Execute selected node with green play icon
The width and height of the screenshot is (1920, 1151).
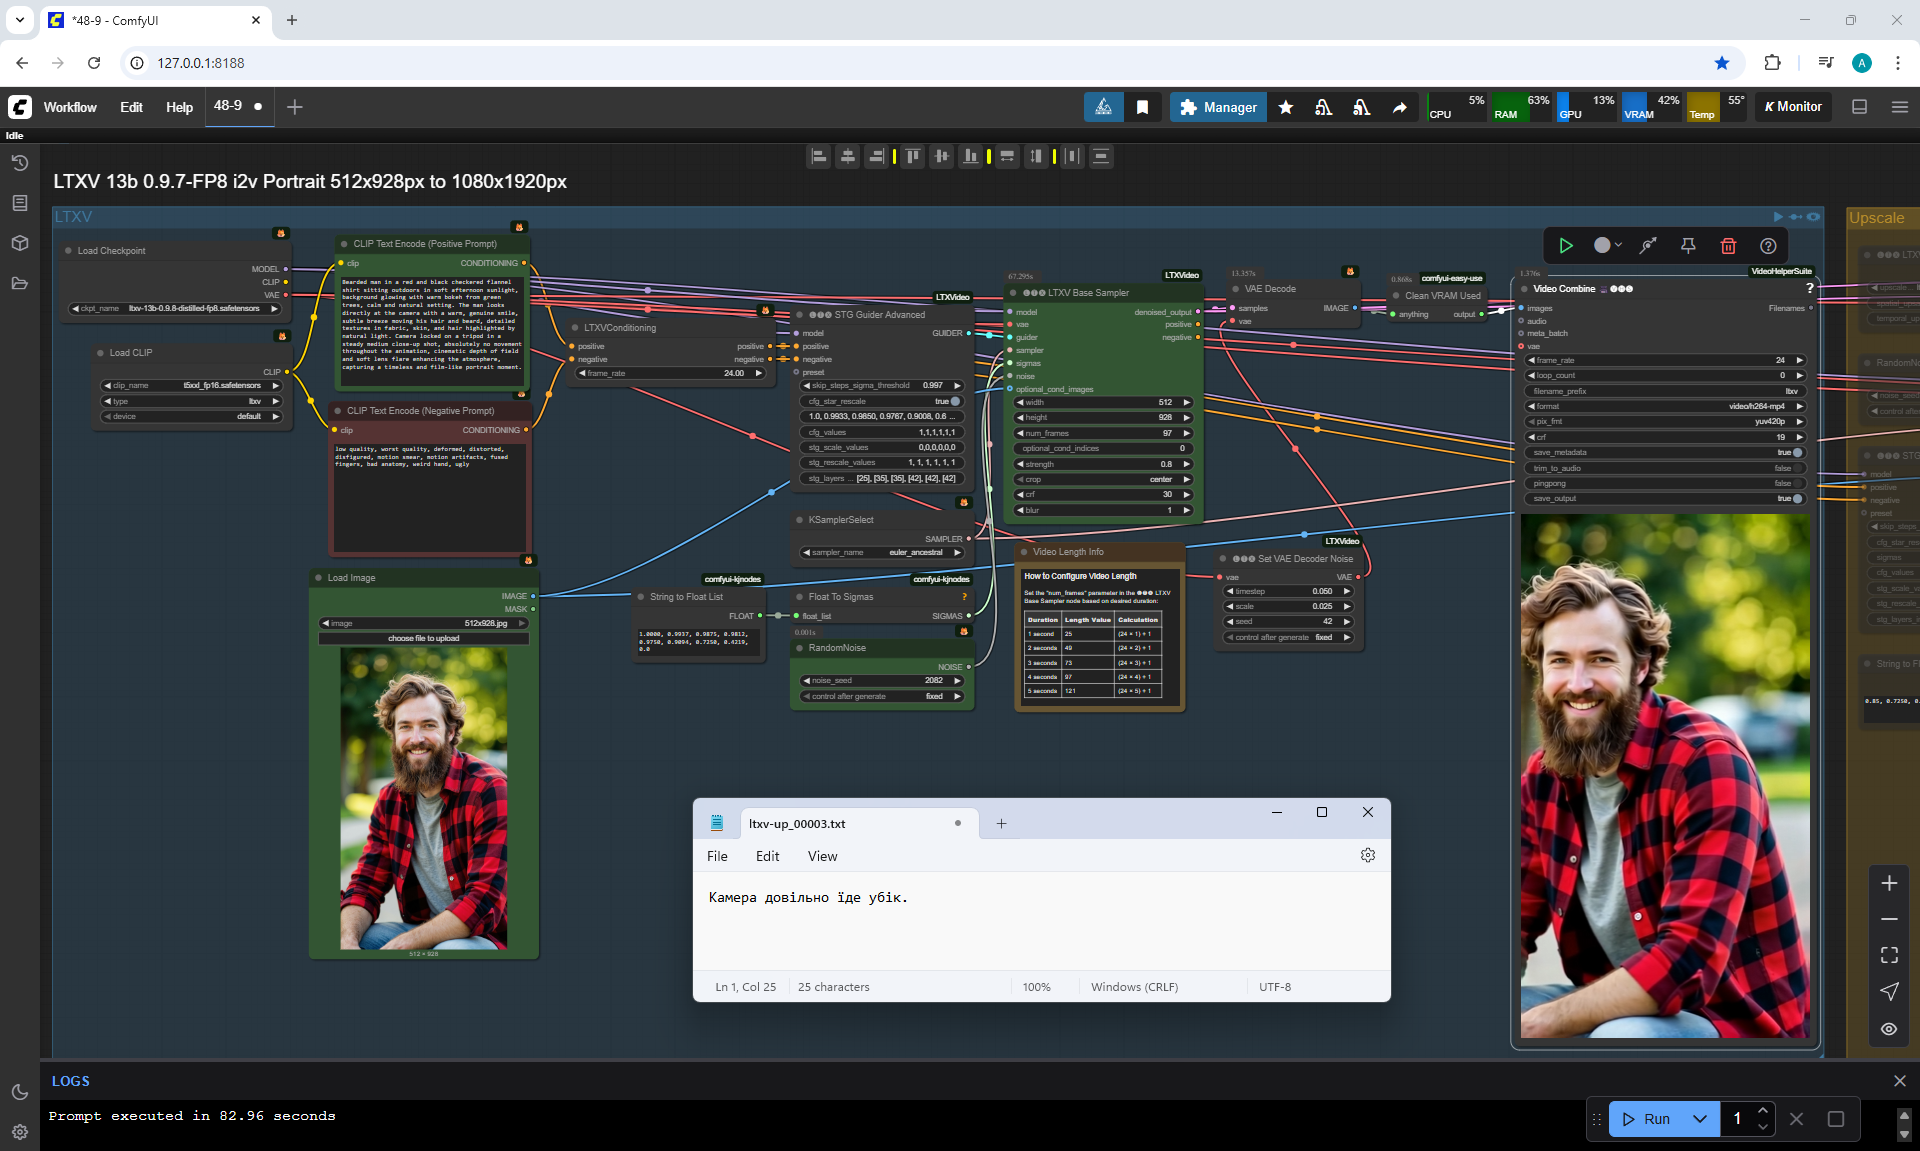point(1566,246)
